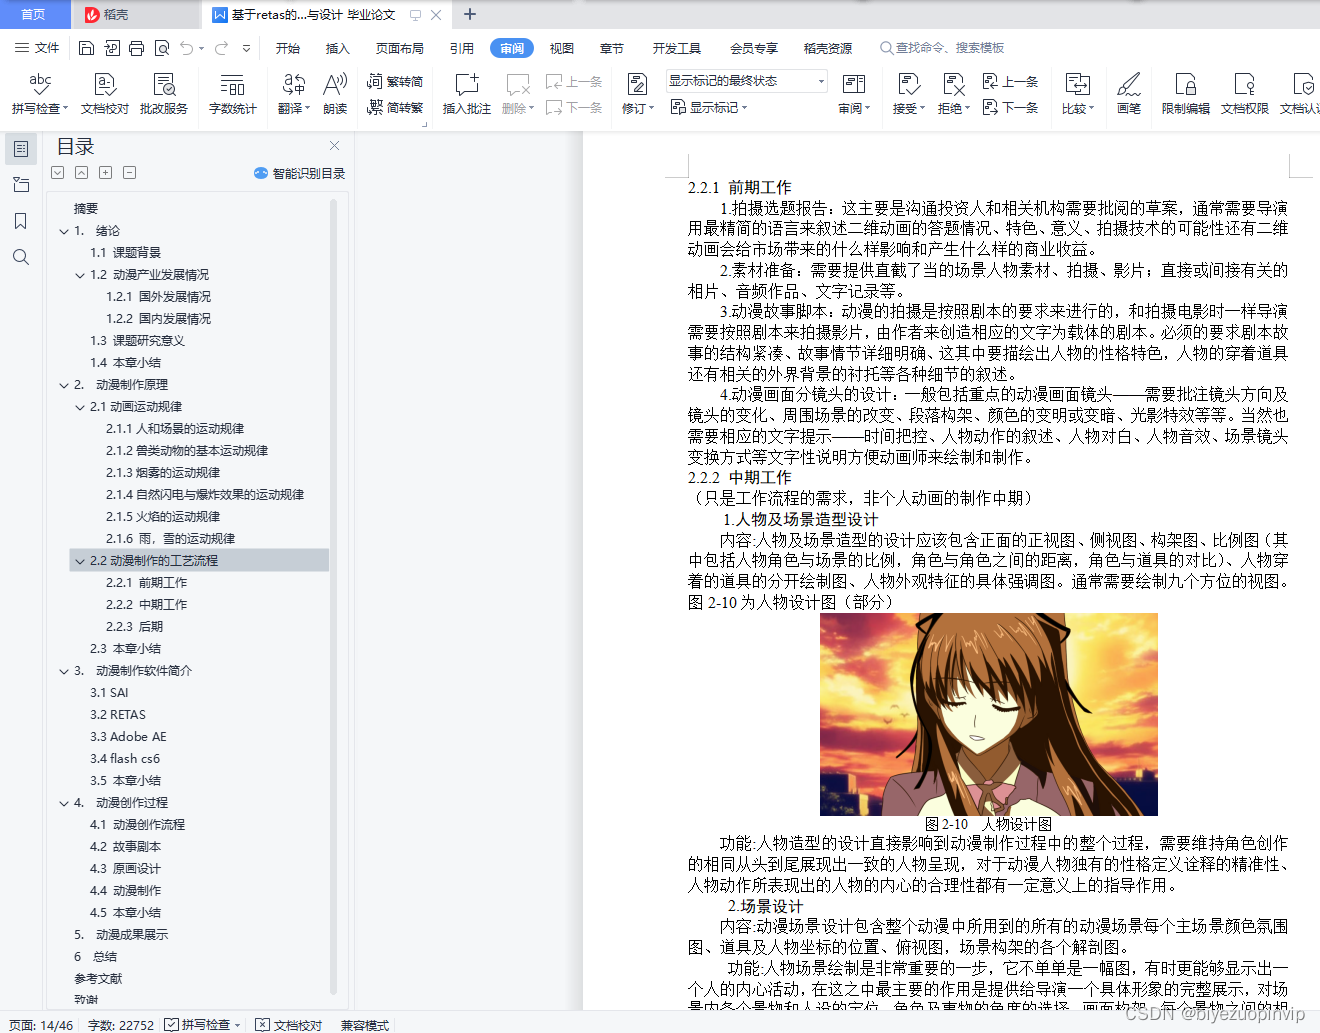Jump to 2.2.2 中期工作 in outline
The height and width of the screenshot is (1033, 1320).
pos(147,605)
